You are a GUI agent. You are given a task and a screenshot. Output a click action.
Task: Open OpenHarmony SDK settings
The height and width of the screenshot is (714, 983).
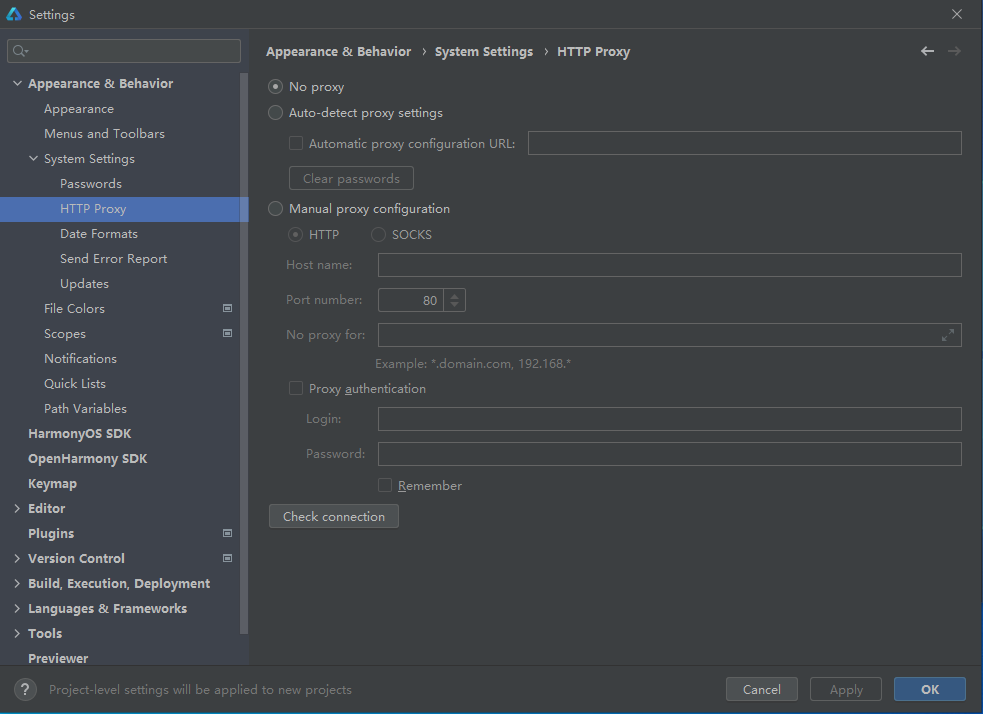tap(88, 459)
